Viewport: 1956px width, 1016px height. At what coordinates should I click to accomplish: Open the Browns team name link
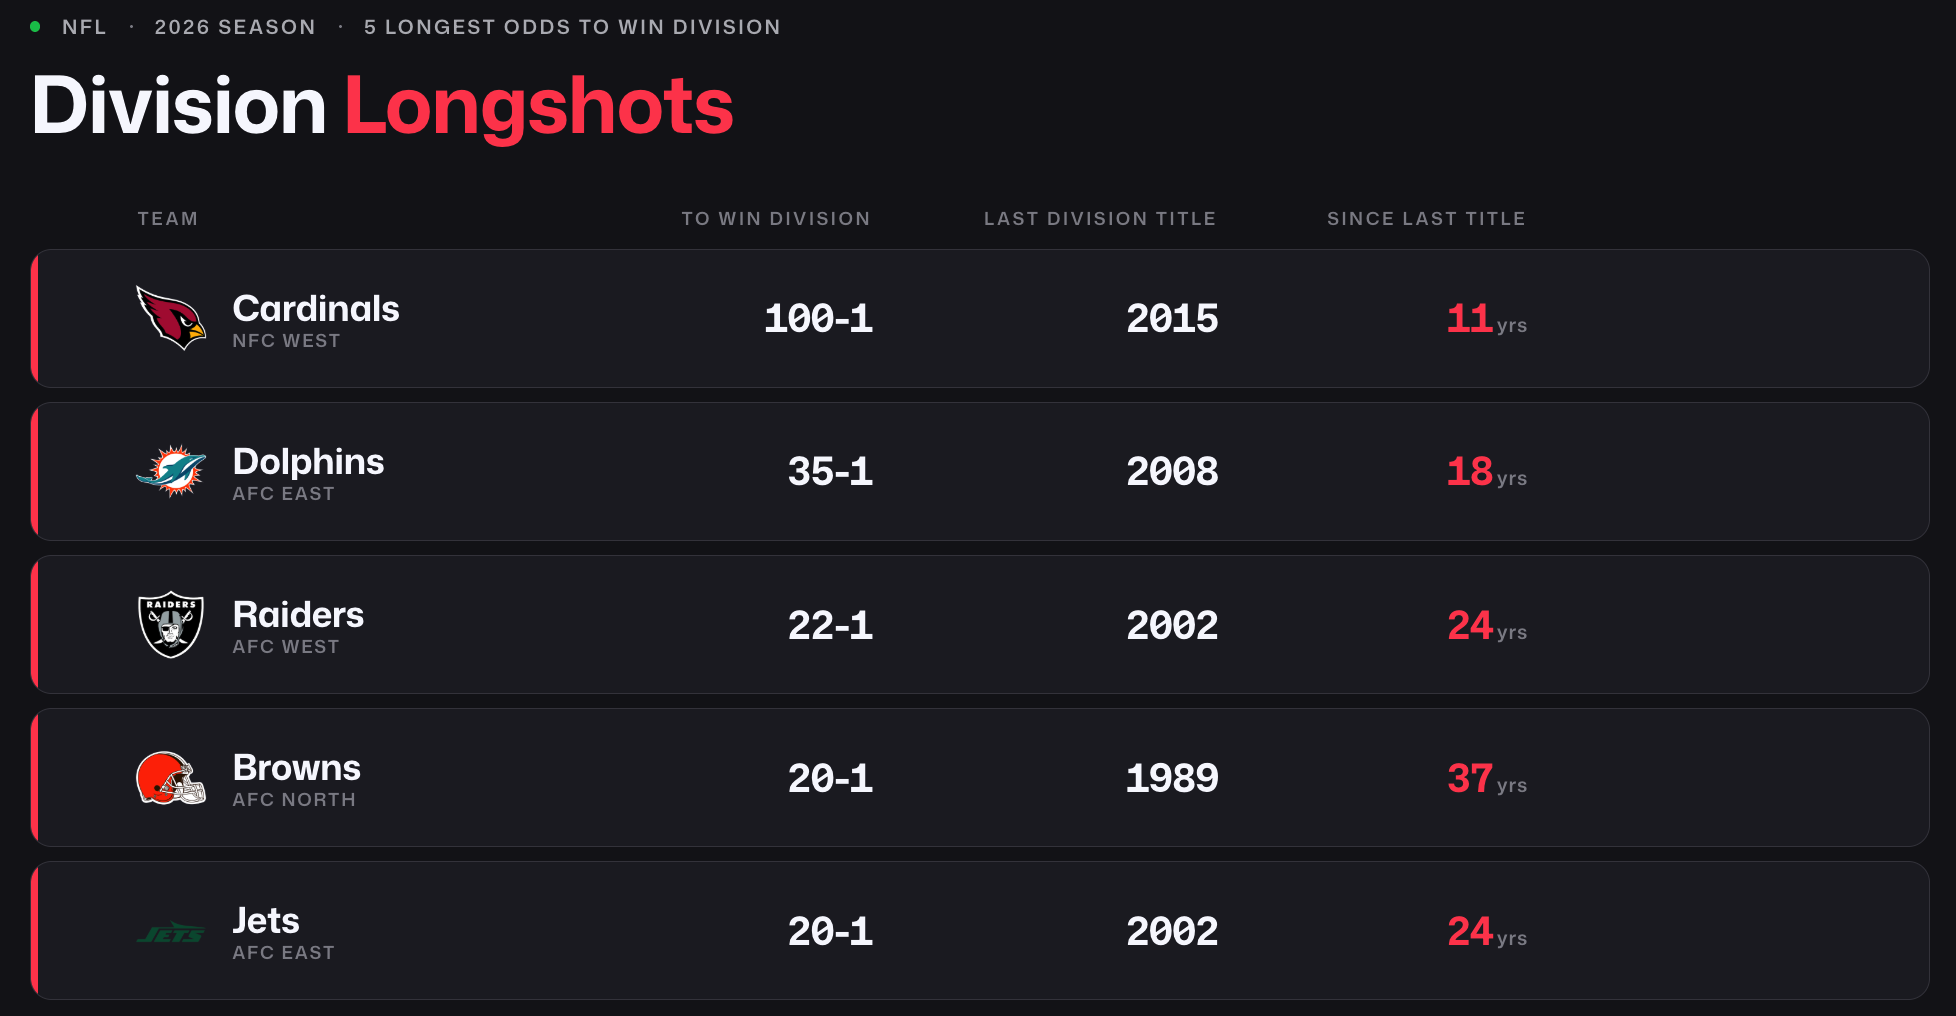tap(296, 768)
